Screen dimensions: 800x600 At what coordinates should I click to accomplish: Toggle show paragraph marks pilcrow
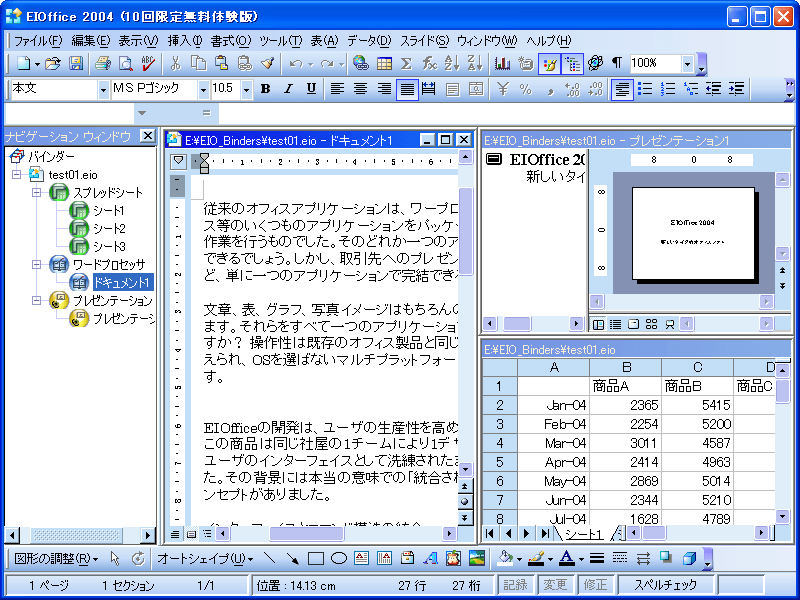[617, 63]
